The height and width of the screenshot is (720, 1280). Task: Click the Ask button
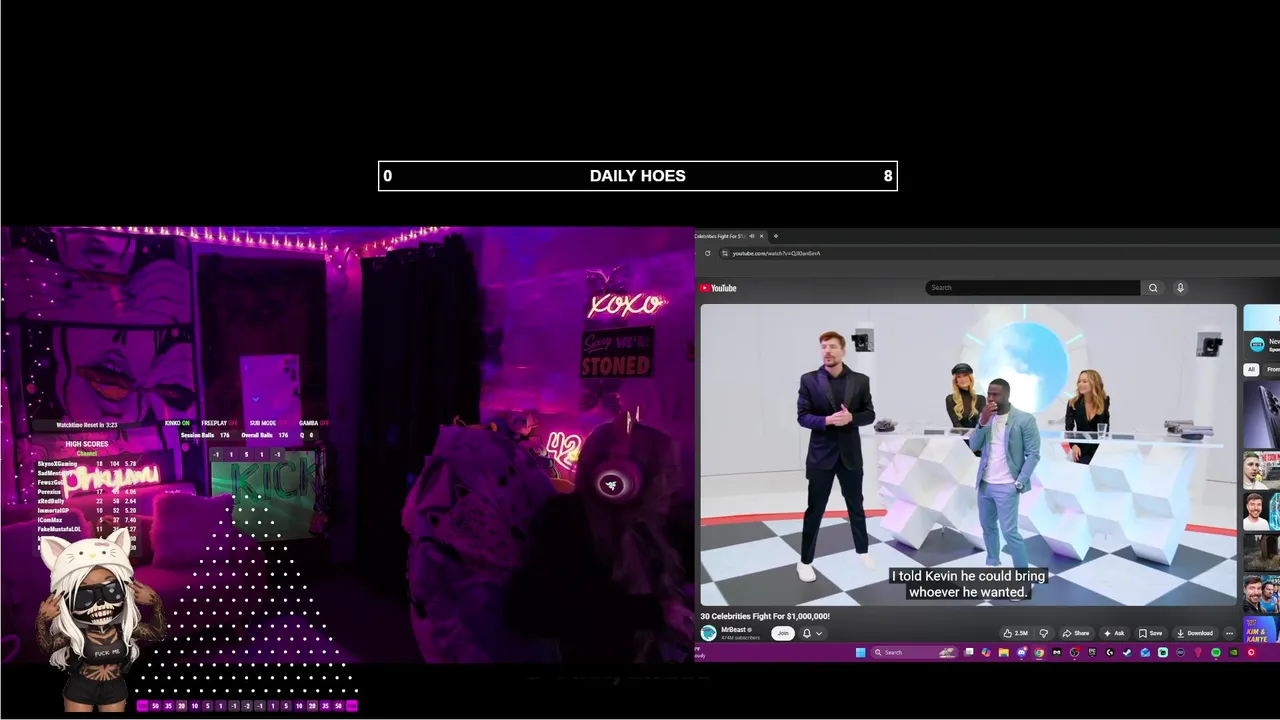[x=1114, y=633]
